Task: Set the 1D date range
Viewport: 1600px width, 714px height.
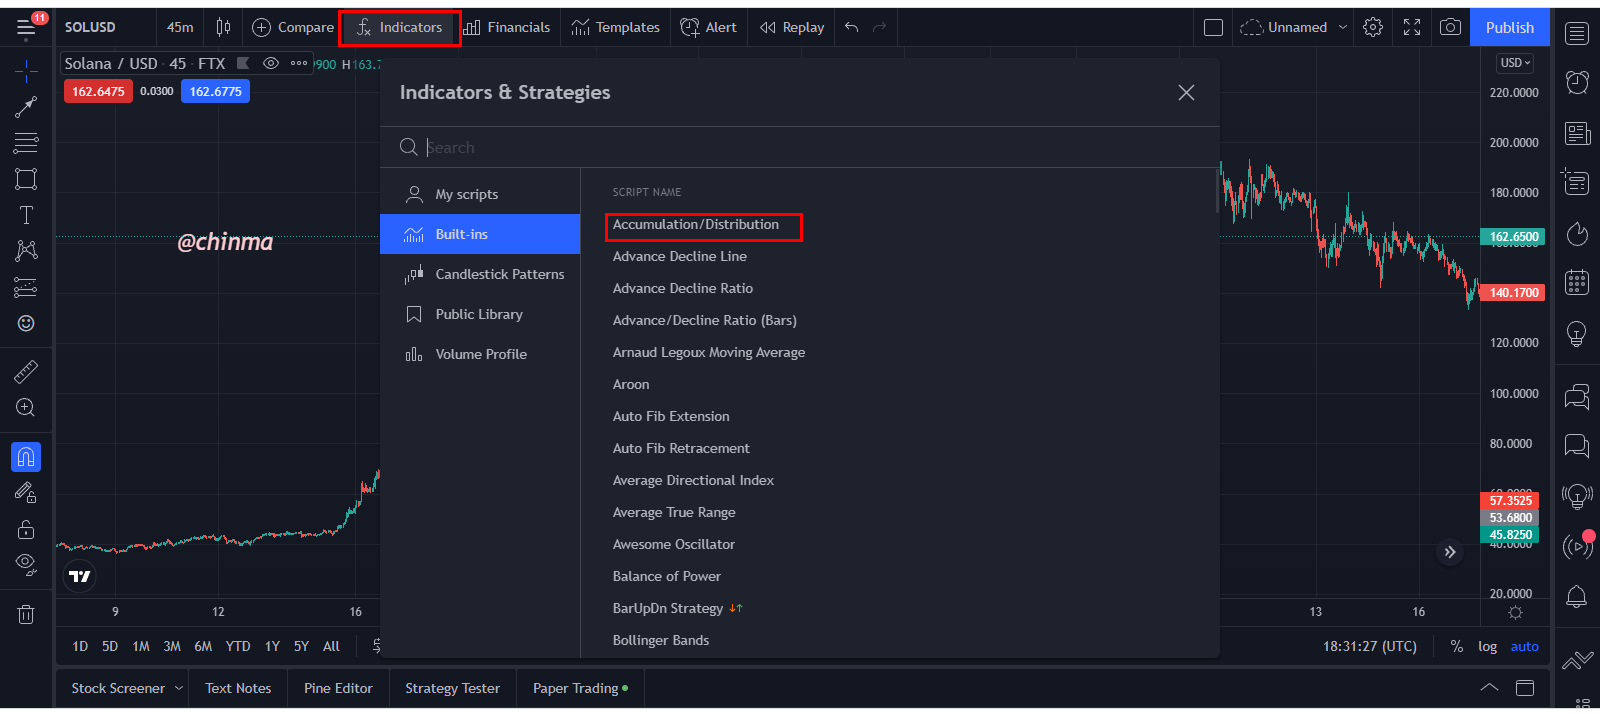Action: pyautogui.click(x=80, y=646)
